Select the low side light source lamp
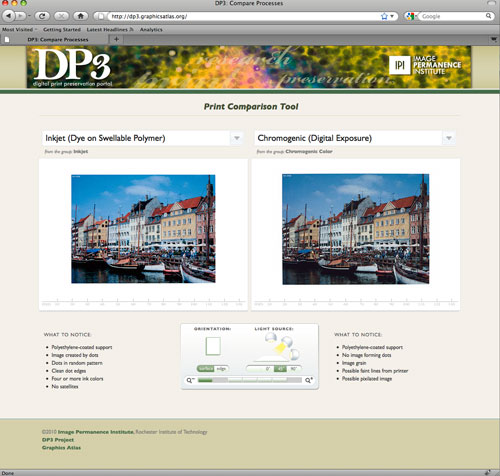500x476 pixels. 294,354
